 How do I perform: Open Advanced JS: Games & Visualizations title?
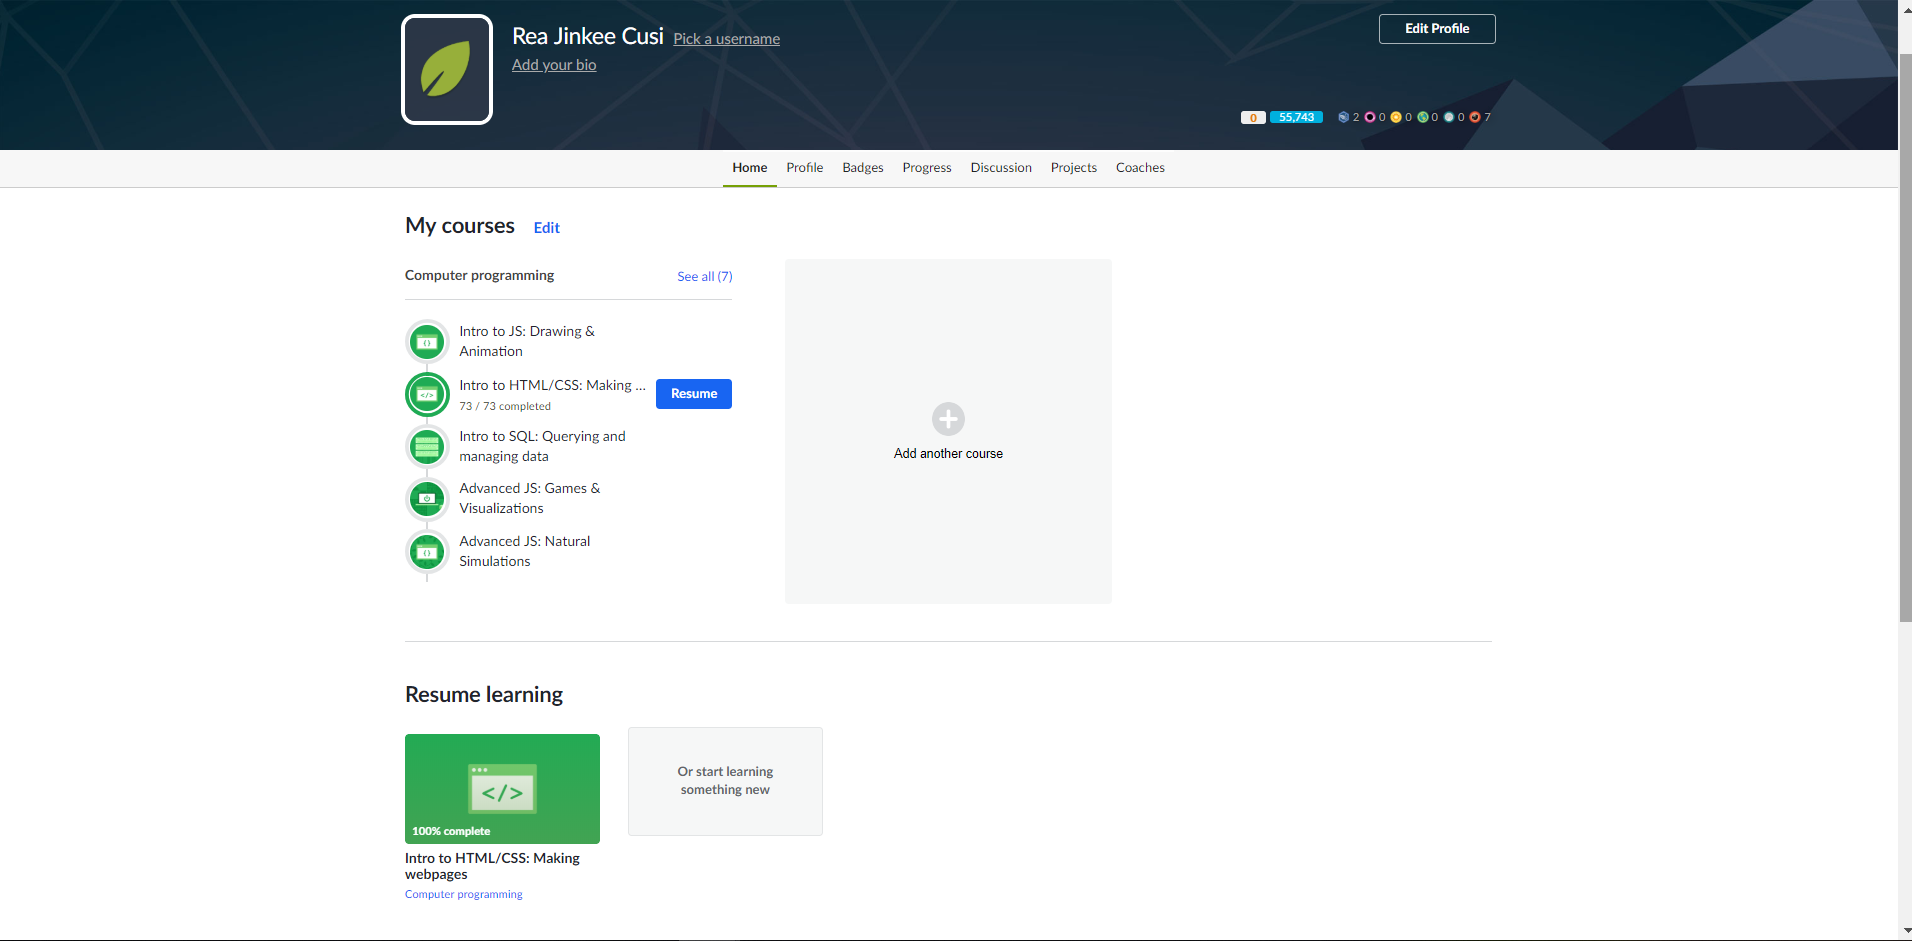point(530,498)
